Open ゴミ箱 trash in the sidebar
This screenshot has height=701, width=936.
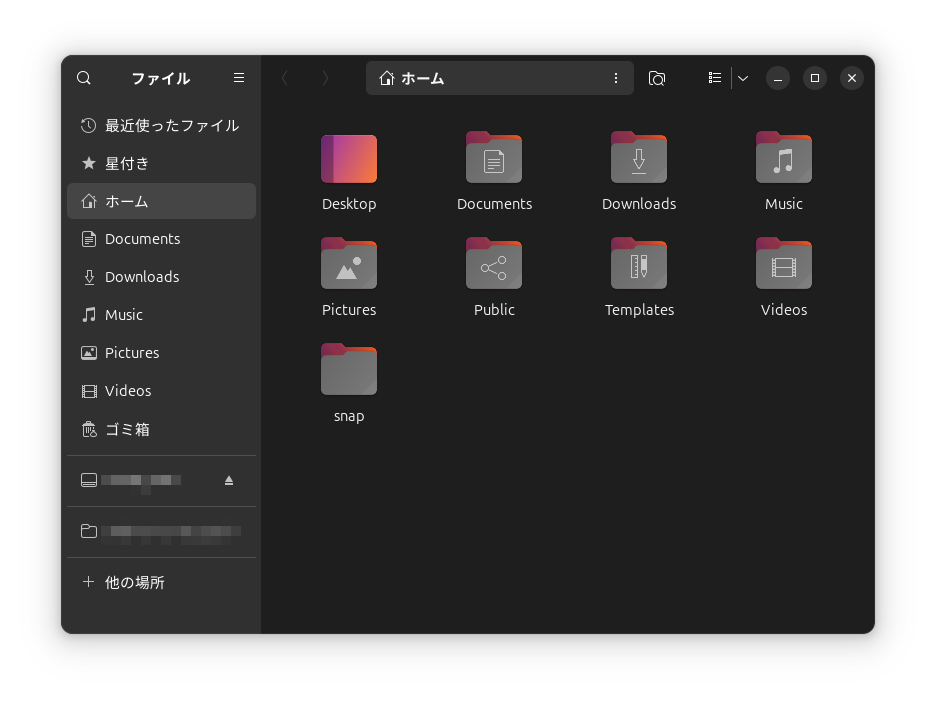point(161,429)
